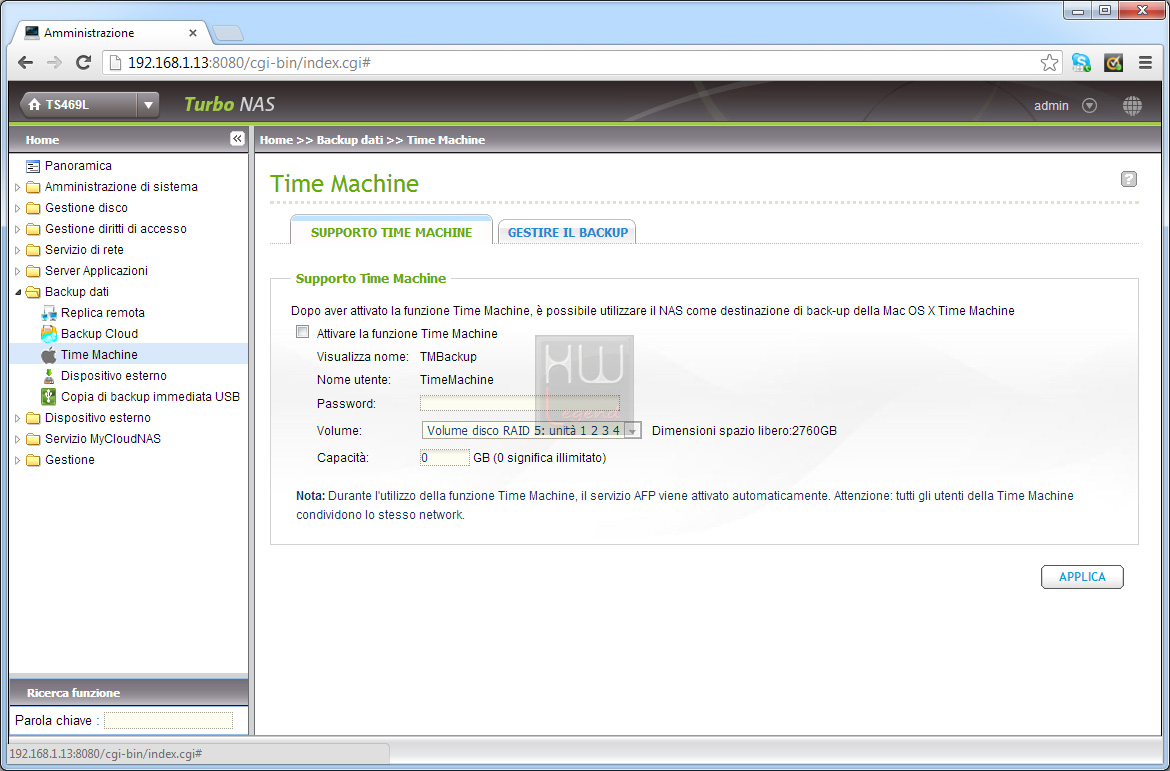The image size is (1170, 771).
Task: Bookmark this page with the star icon
Action: [1049, 63]
